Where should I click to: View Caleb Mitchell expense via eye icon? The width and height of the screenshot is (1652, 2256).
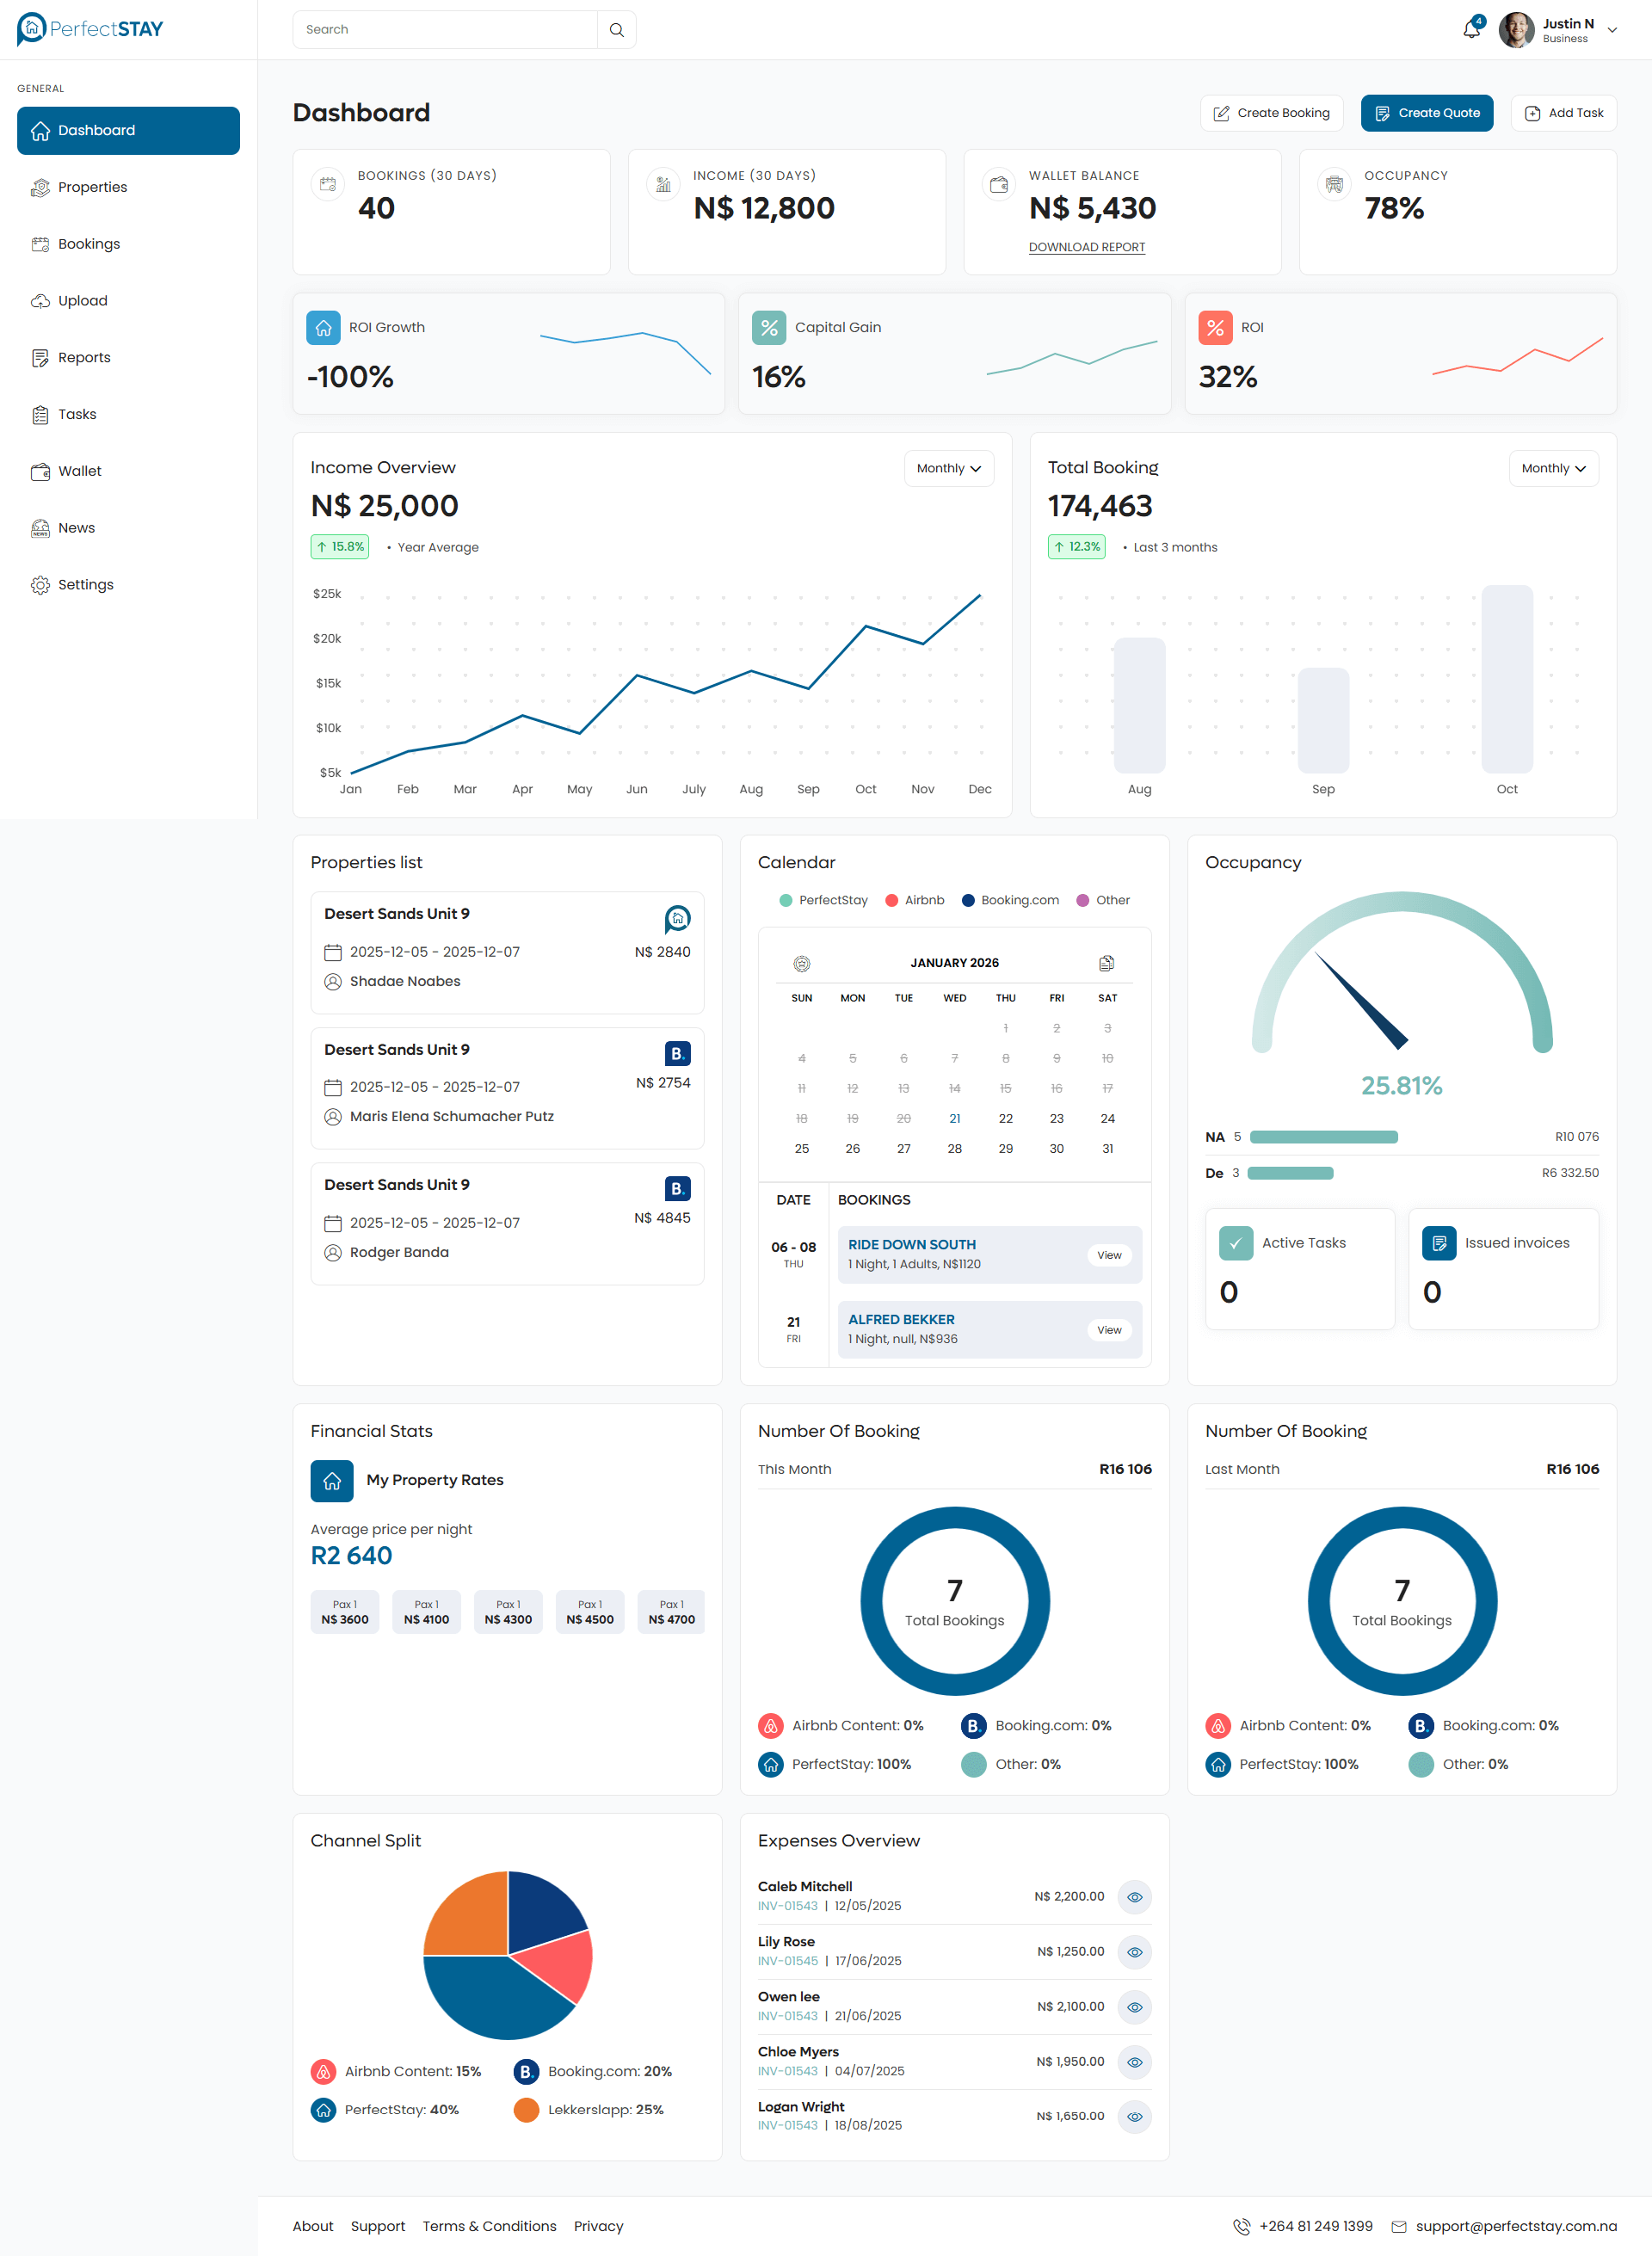point(1134,1896)
